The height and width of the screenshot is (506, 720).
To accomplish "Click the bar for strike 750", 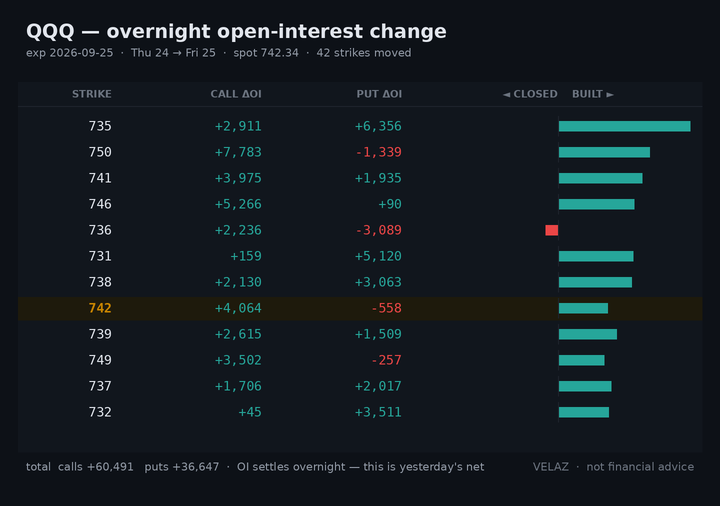I will point(604,152).
